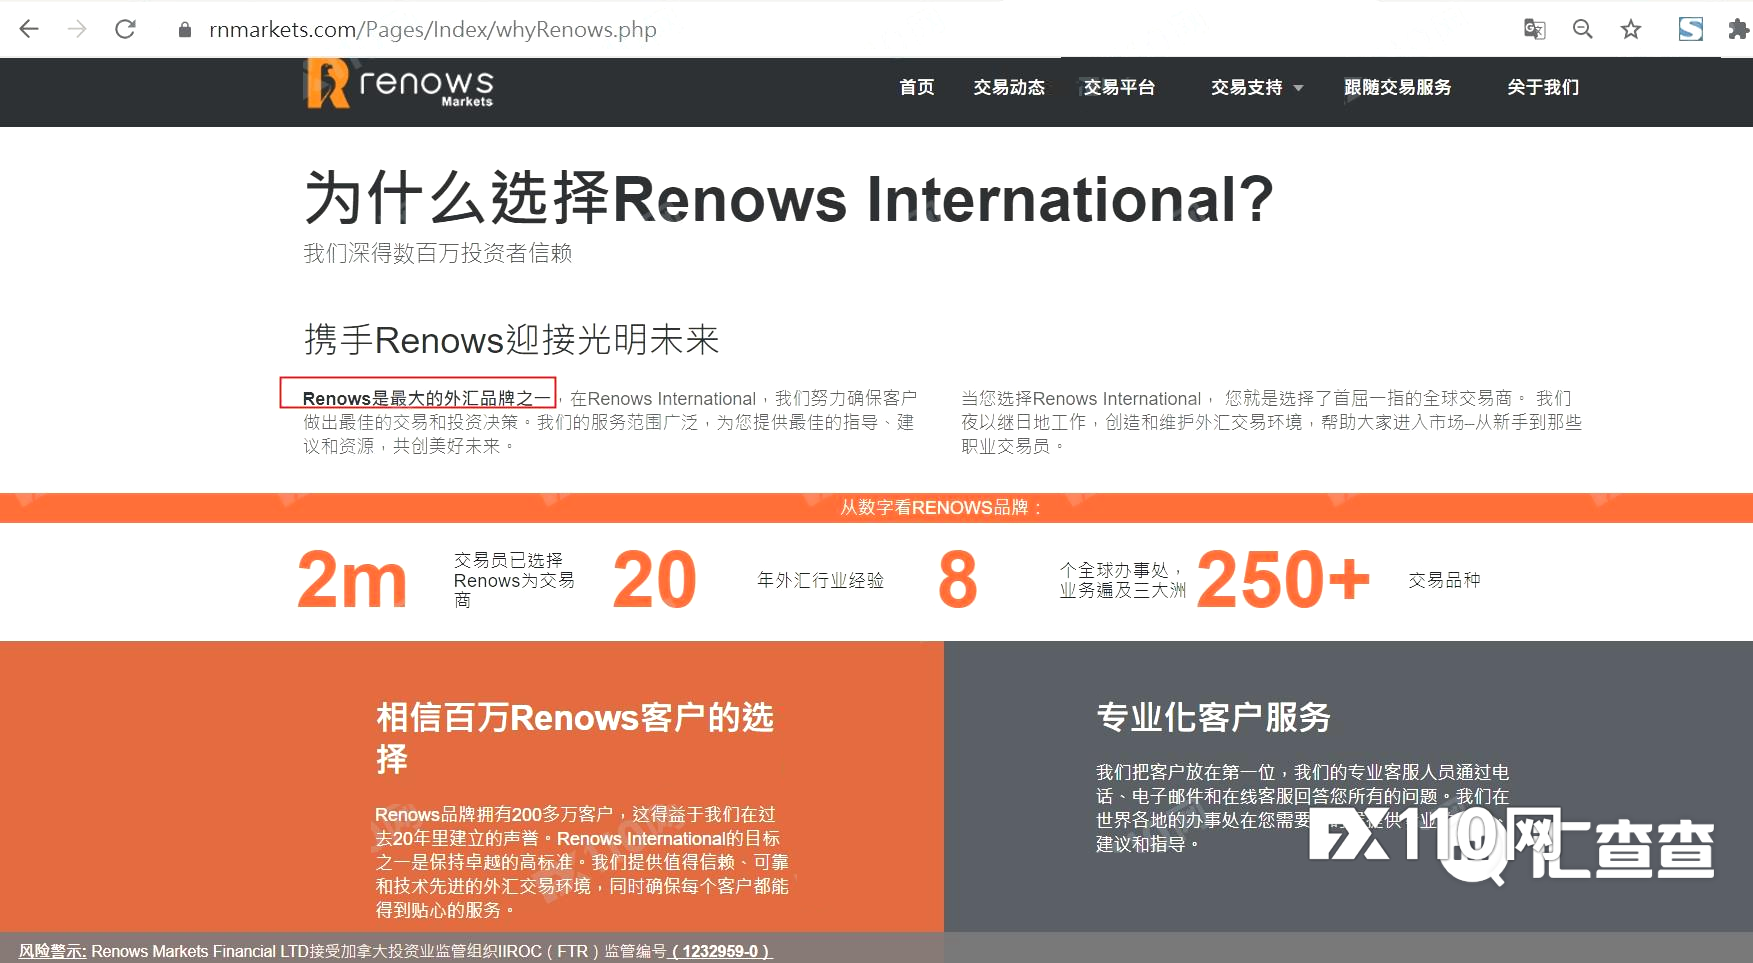The width and height of the screenshot is (1753, 963).
Task: Click the browser back arrow
Action: point(29,29)
